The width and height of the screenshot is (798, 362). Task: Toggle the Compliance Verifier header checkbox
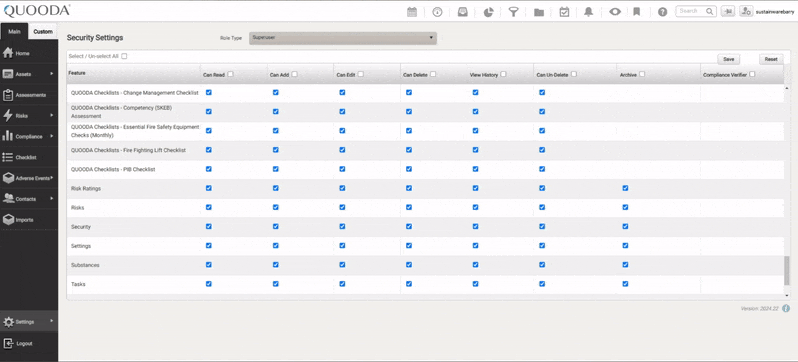tap(752, 74)
